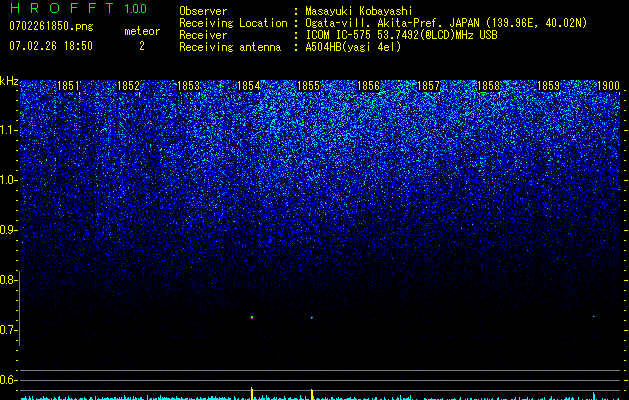Image resolution: width=629 pixels, height=400 pixels.
Task: Click the 1853 time marker
Action: point(189,86)
